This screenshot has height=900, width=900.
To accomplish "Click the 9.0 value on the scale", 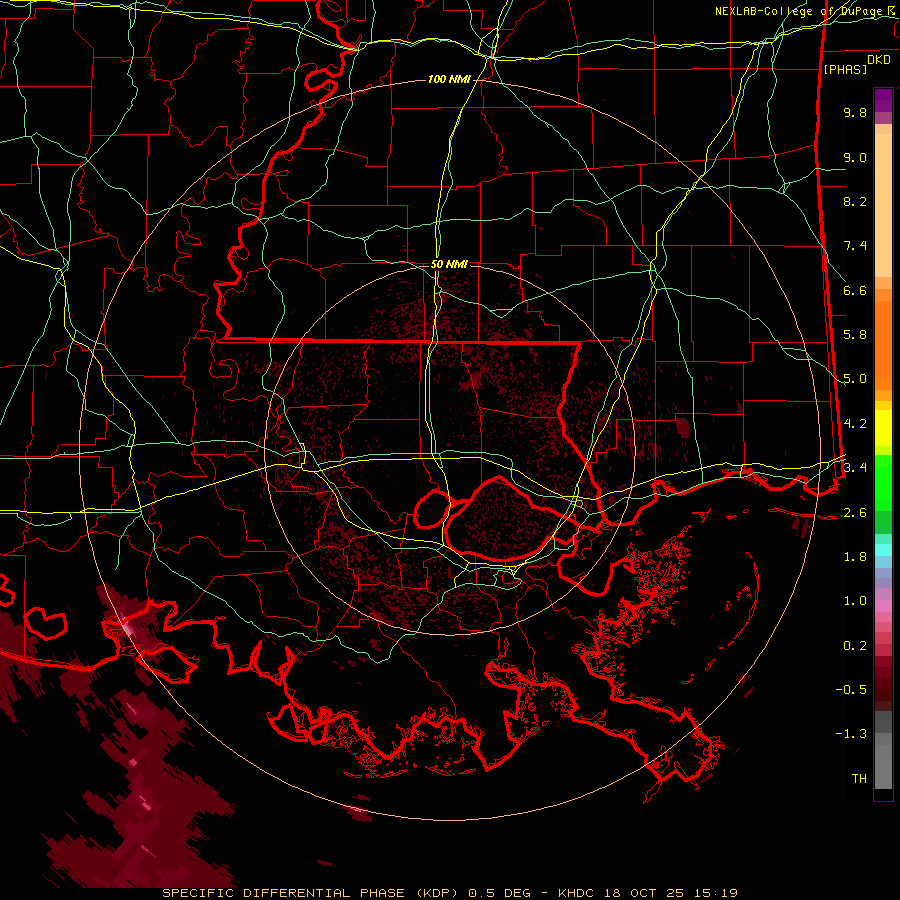I will 855,157.
